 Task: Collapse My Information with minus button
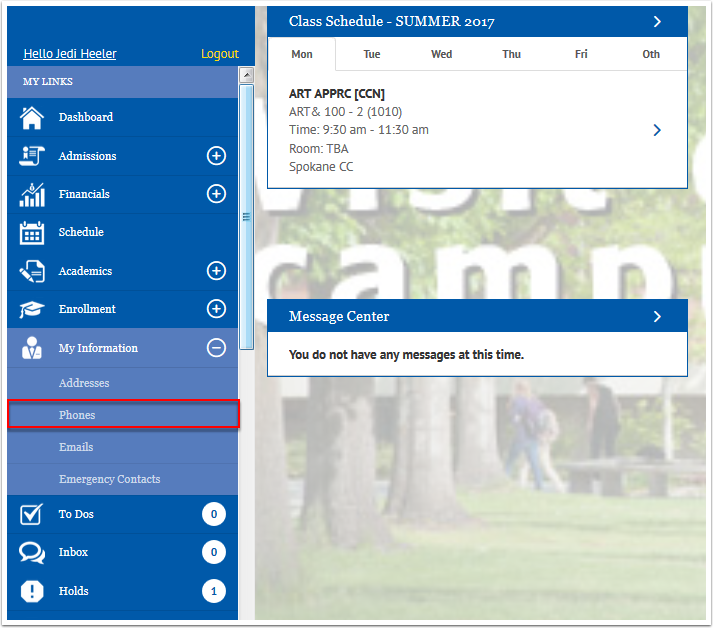coord(216,348)
